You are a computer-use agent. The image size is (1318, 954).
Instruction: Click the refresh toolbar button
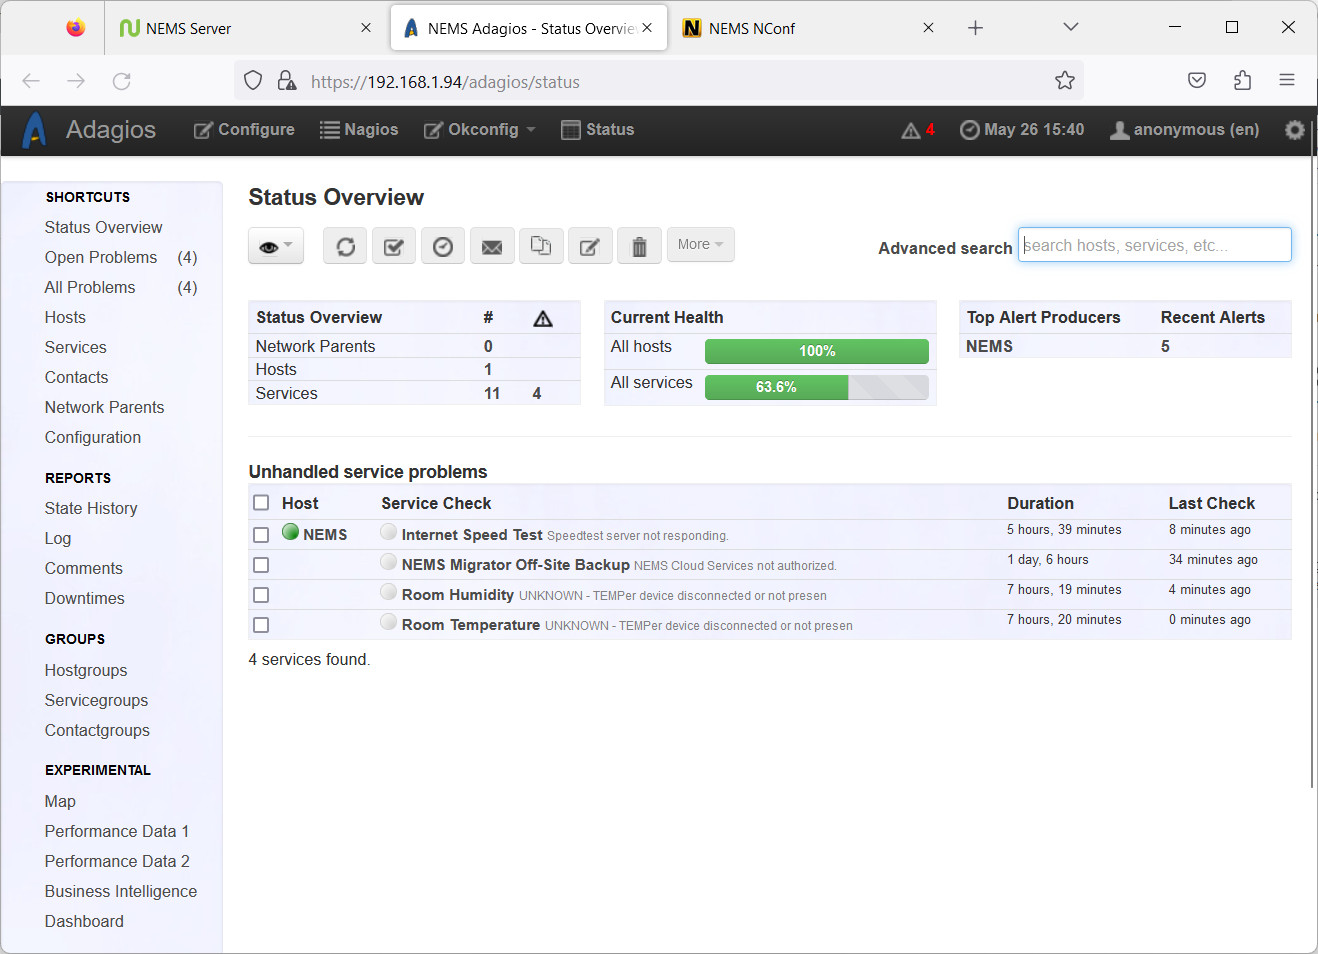pos(345,246)
